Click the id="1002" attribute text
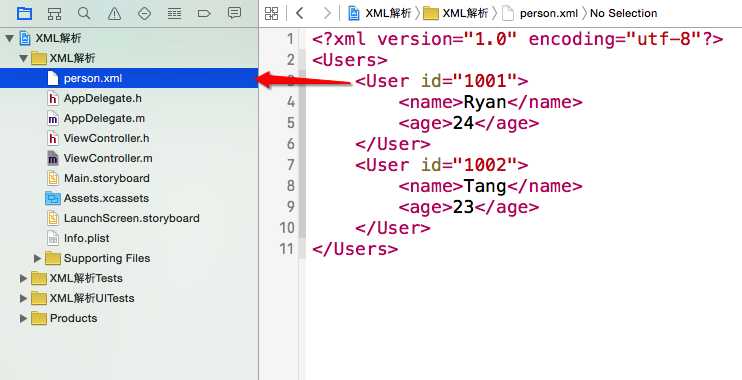Viewport: 742px width, 380px height. pyautogui.click(x=468, y=165)
